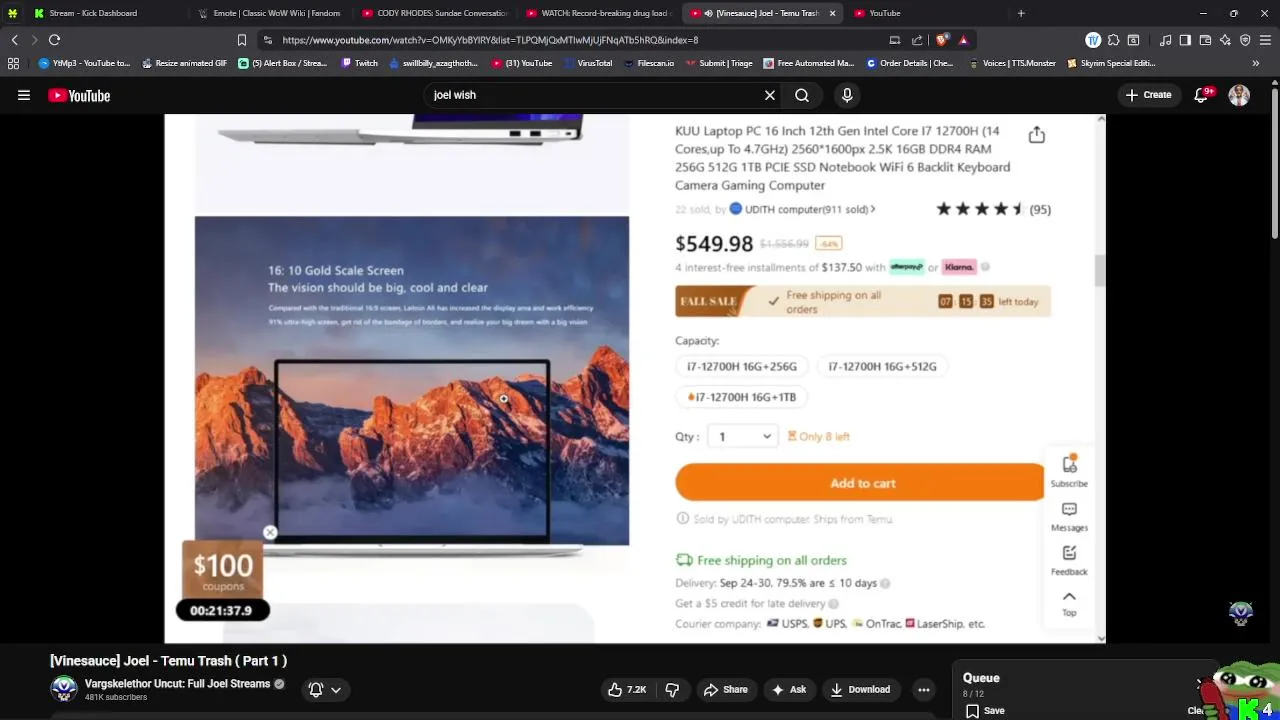Download the video
The height and width of the screenshot is (720, 1280).
(x=860, y=689)
